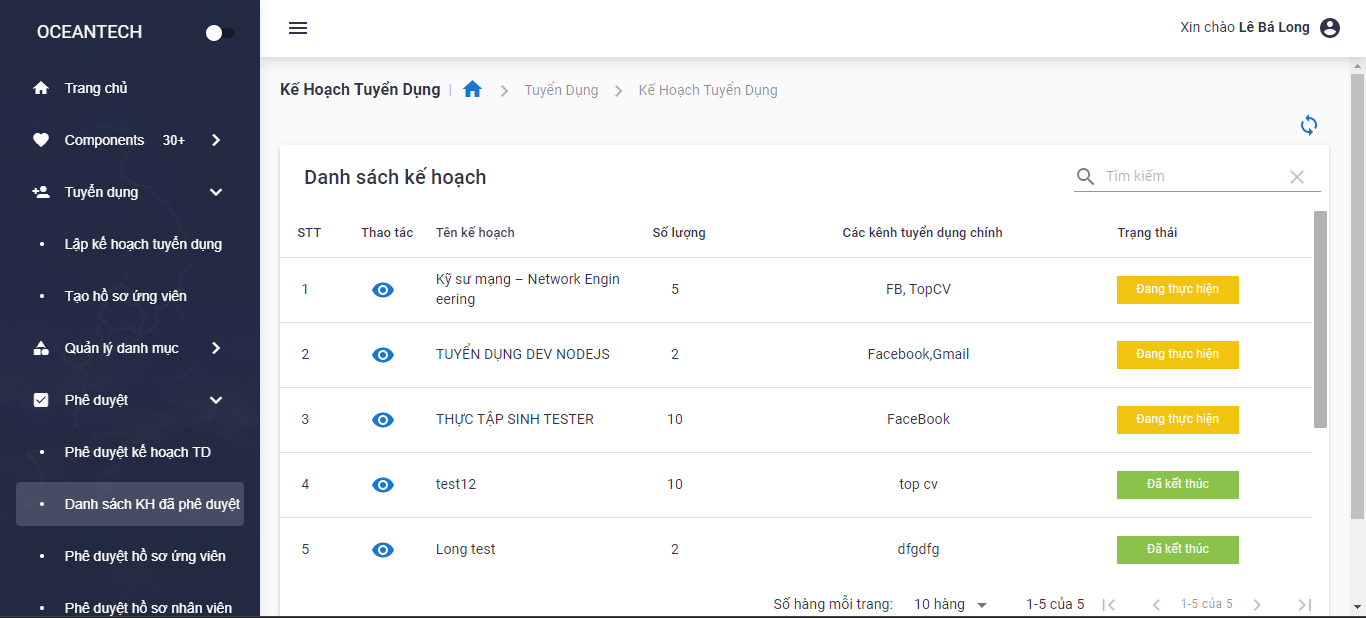Click the refresh sync icon
The image size is (1366, 618).
pos(1309,125)
